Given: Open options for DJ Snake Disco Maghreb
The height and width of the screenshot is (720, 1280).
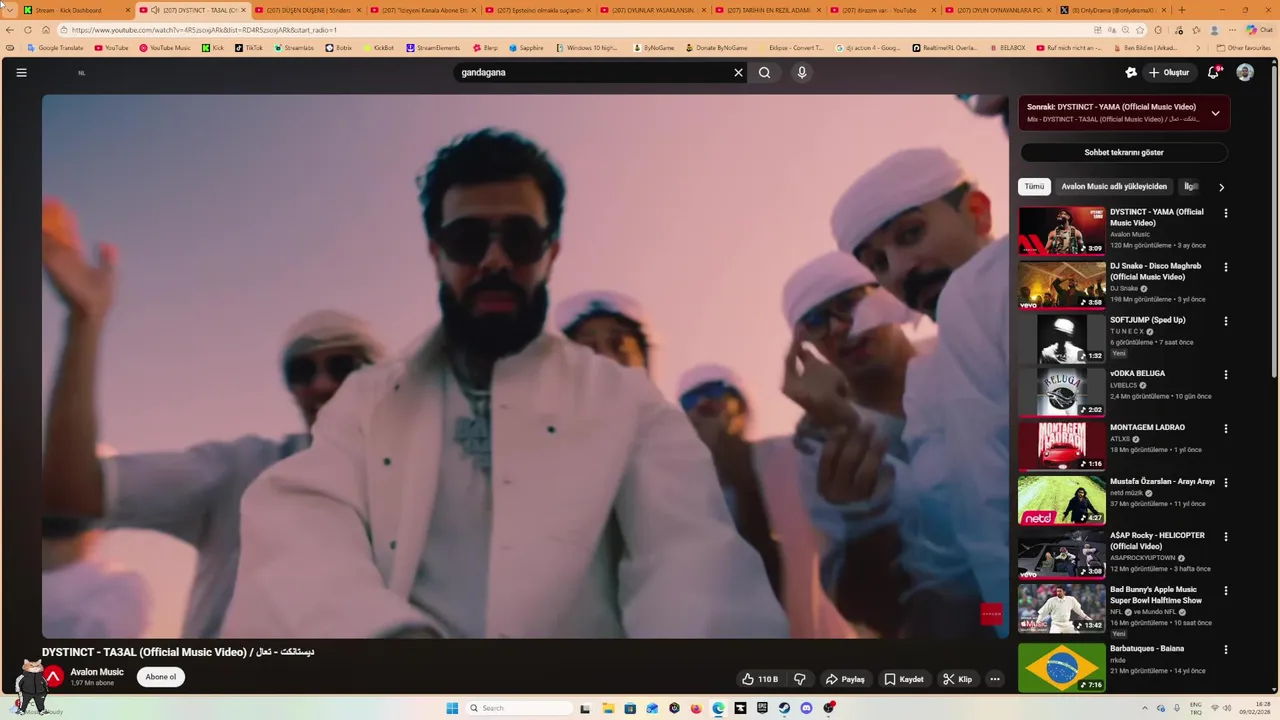Looking at the screenshot, I should 1226,267.
